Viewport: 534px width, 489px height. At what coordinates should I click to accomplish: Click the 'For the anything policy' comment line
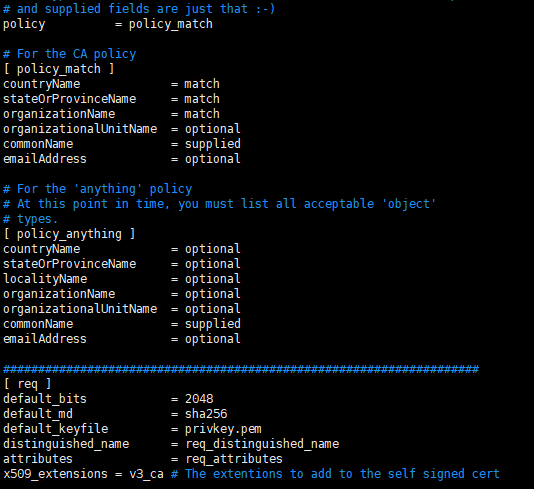click(x=98, y=189)
